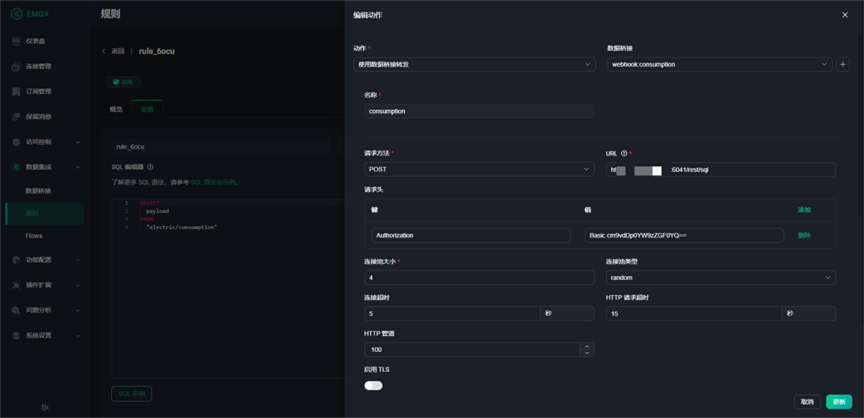Click the EMQX logo icon
Screen dimensions: 864x418
17,14
